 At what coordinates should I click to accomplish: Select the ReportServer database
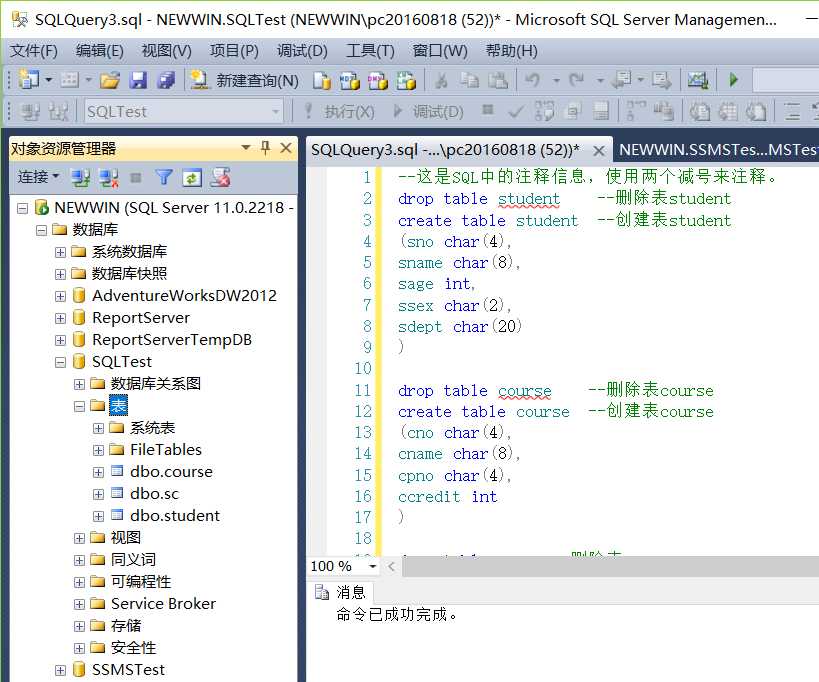click(141, 318)
